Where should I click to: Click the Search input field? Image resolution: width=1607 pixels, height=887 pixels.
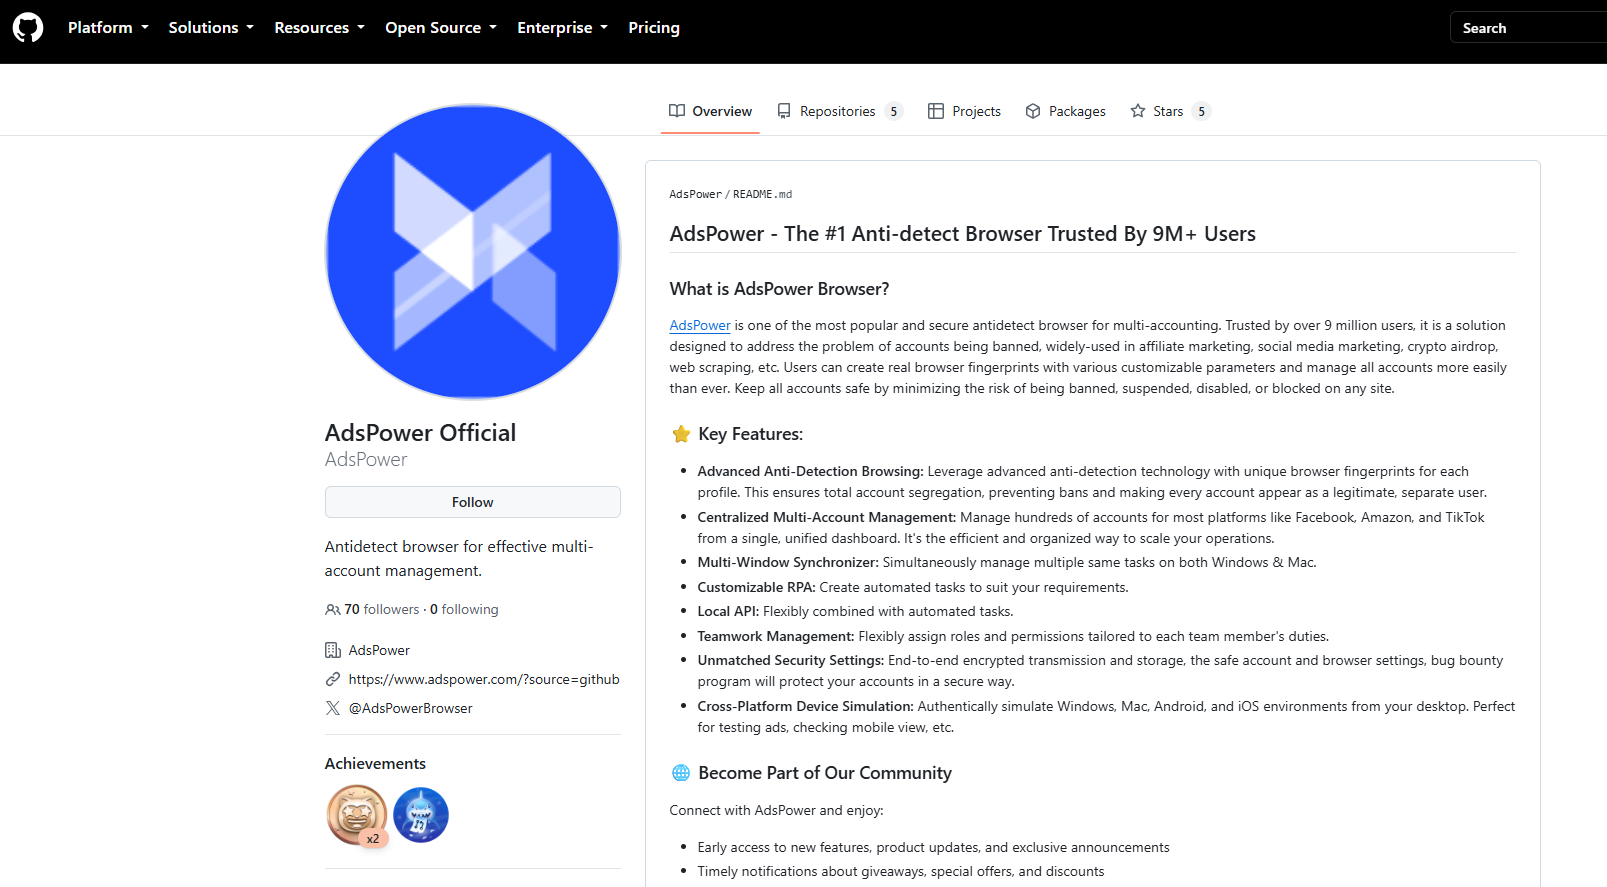tap(1528, 28)
